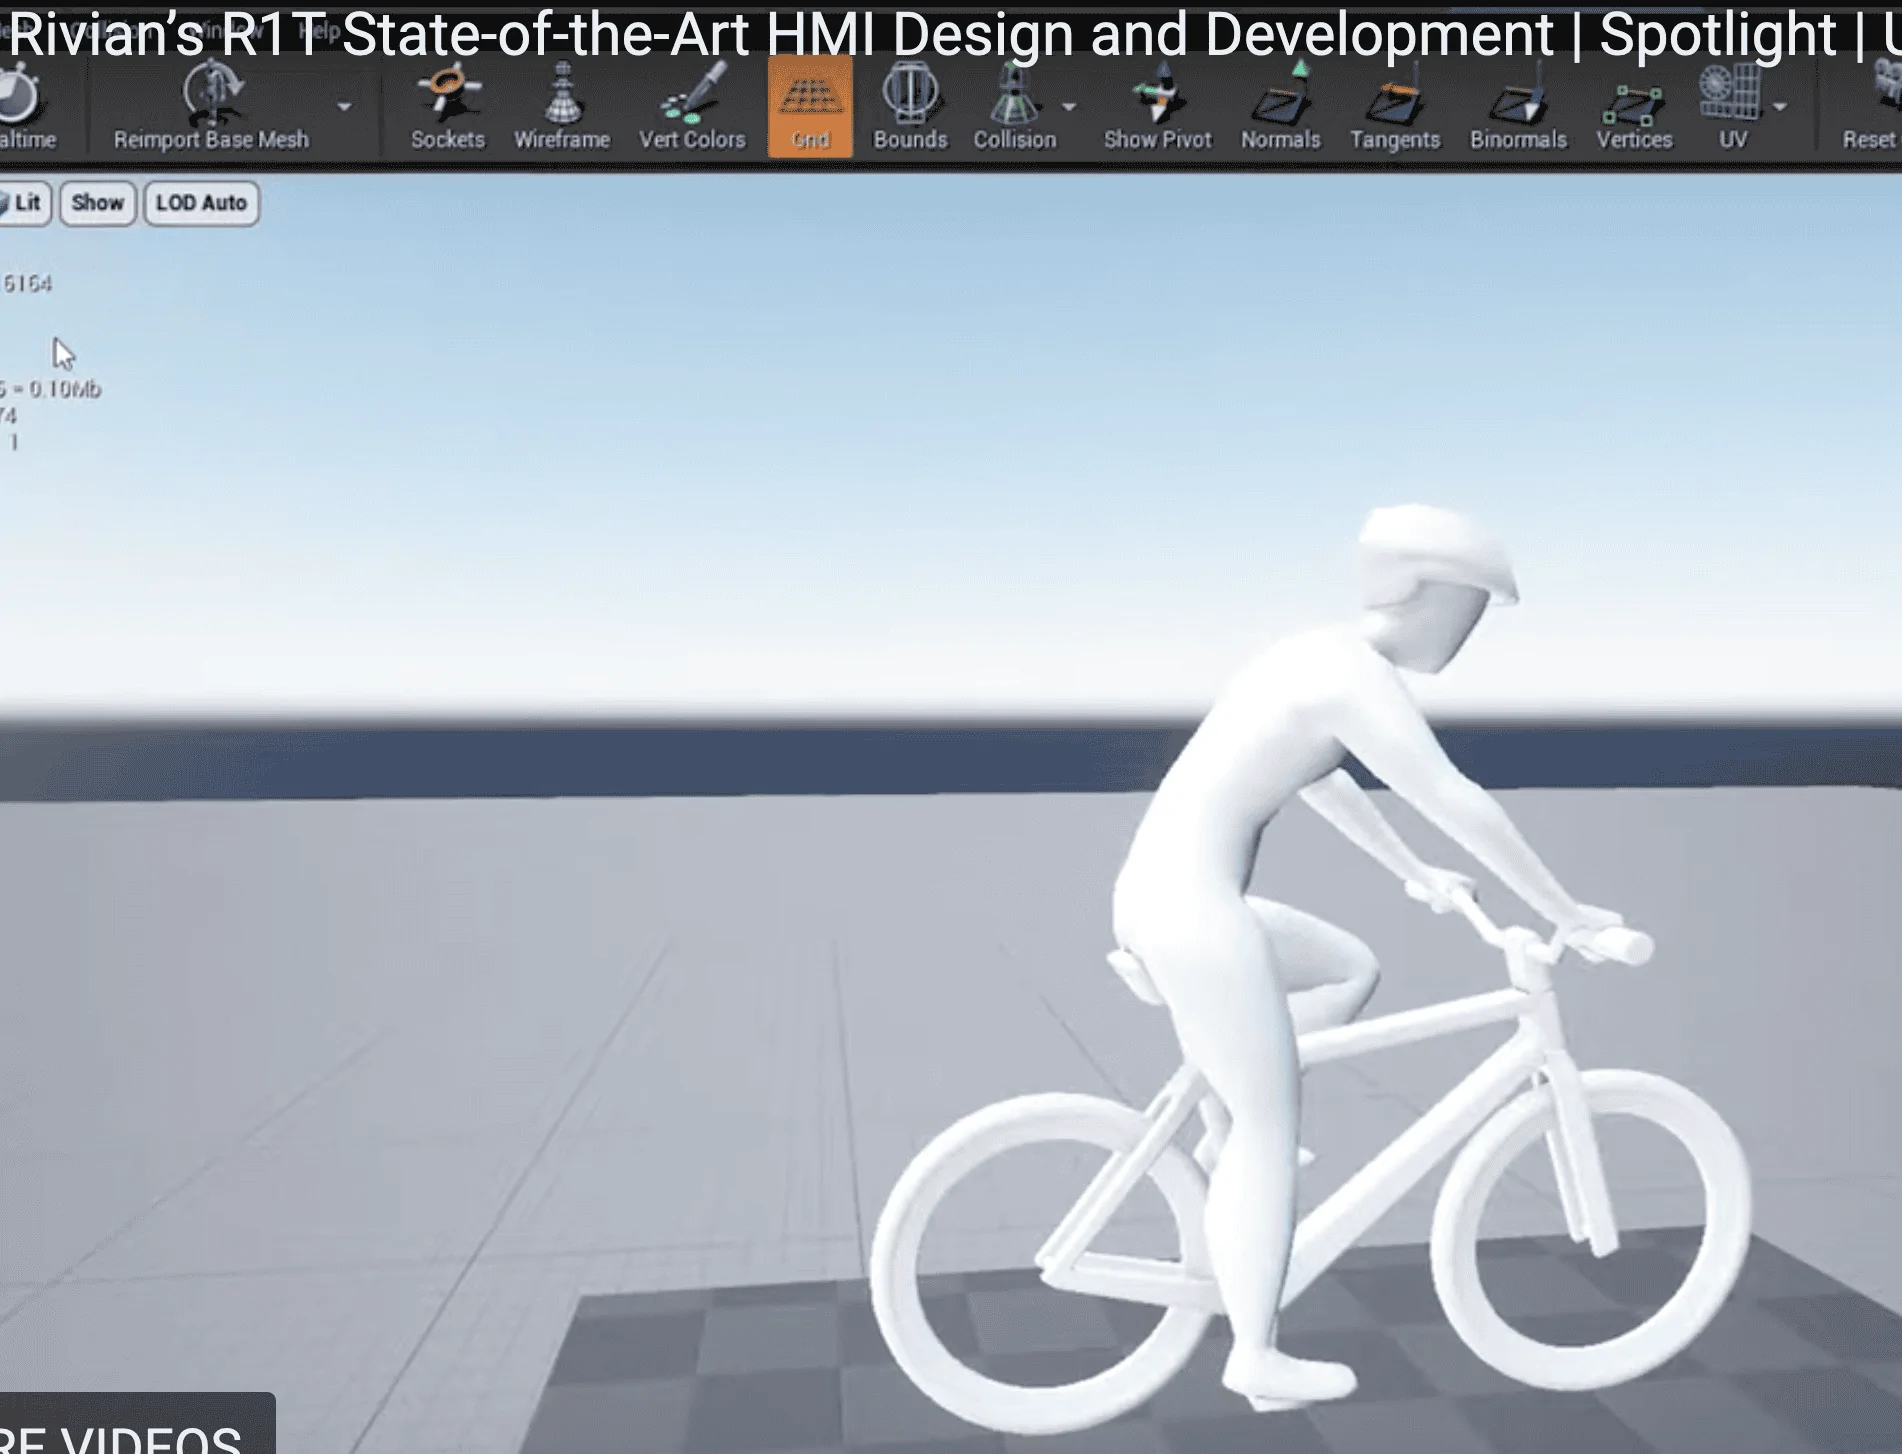Click the Reimport Base Mesh icon
The image size is (1902, 1454).
211,105
